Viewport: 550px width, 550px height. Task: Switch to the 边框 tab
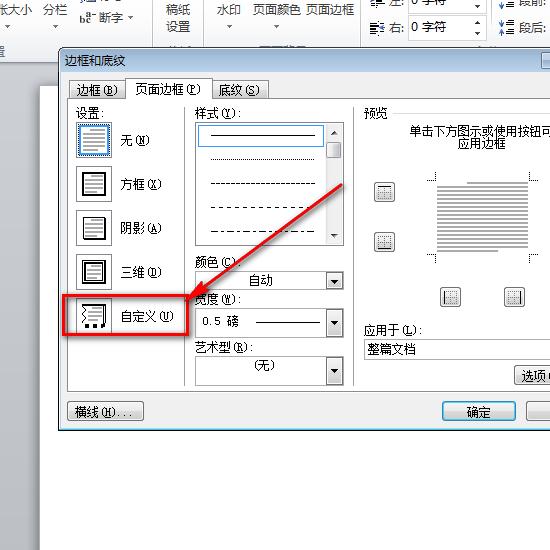[x=97, y=90]
